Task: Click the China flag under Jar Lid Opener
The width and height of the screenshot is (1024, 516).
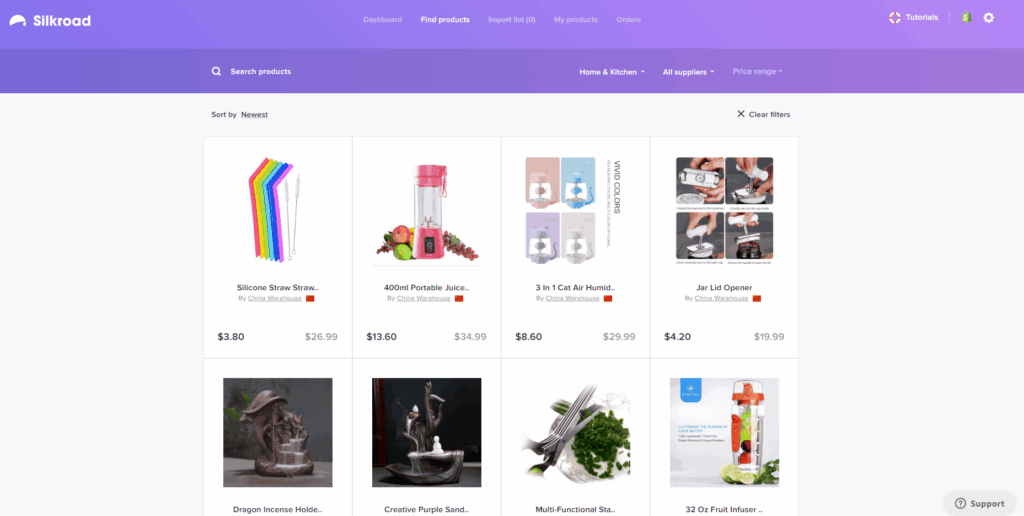Action: [x=757, y=298]
